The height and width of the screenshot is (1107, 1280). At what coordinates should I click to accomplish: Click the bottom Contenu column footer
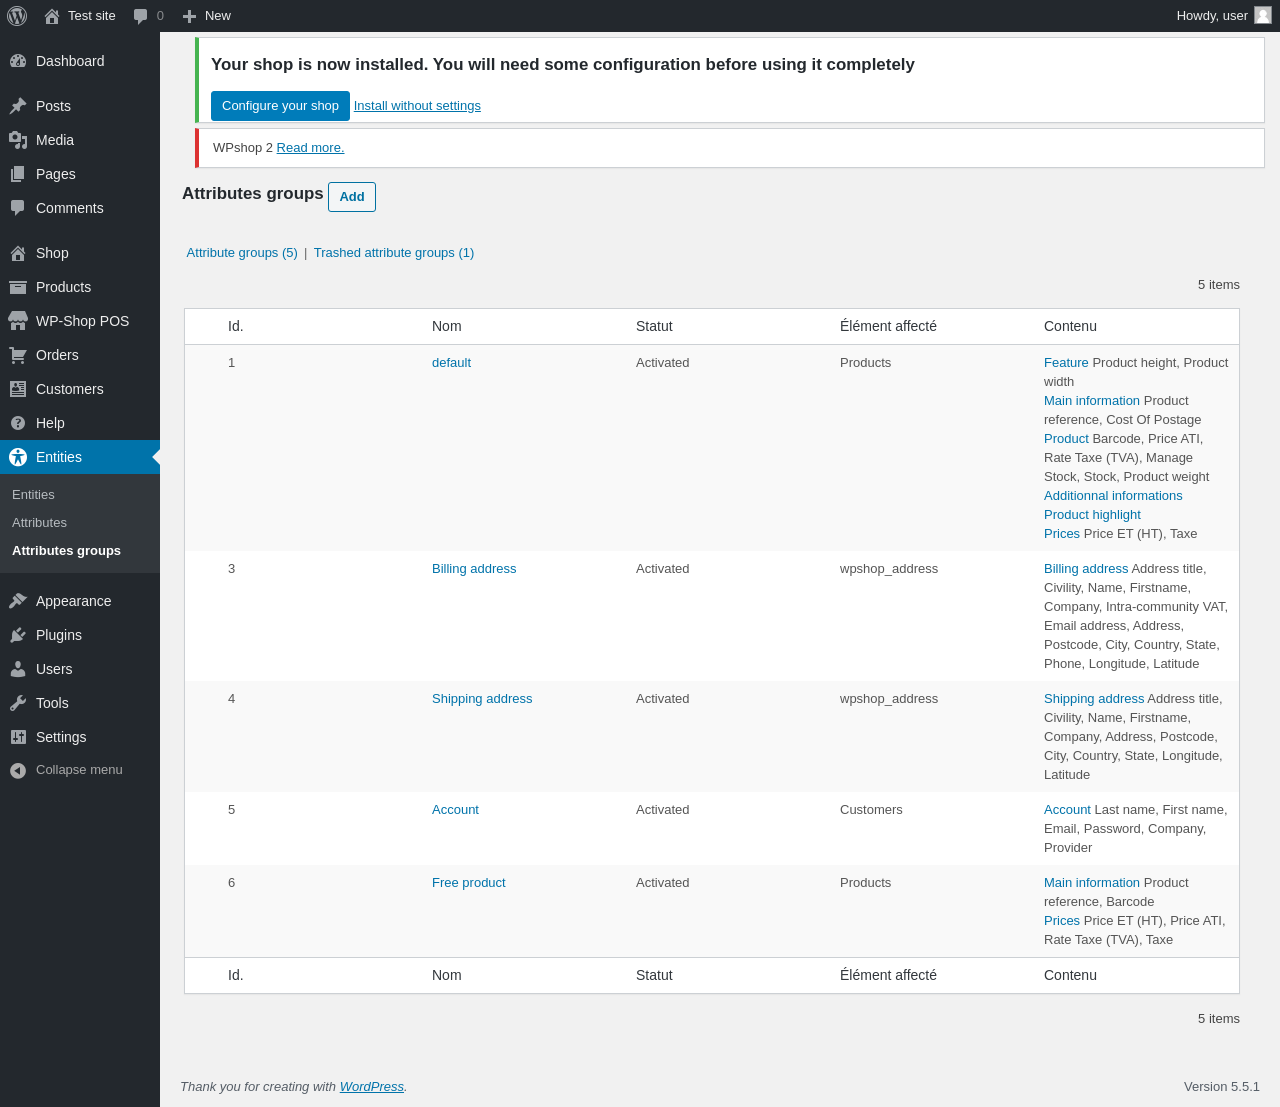pos(1070,975)
